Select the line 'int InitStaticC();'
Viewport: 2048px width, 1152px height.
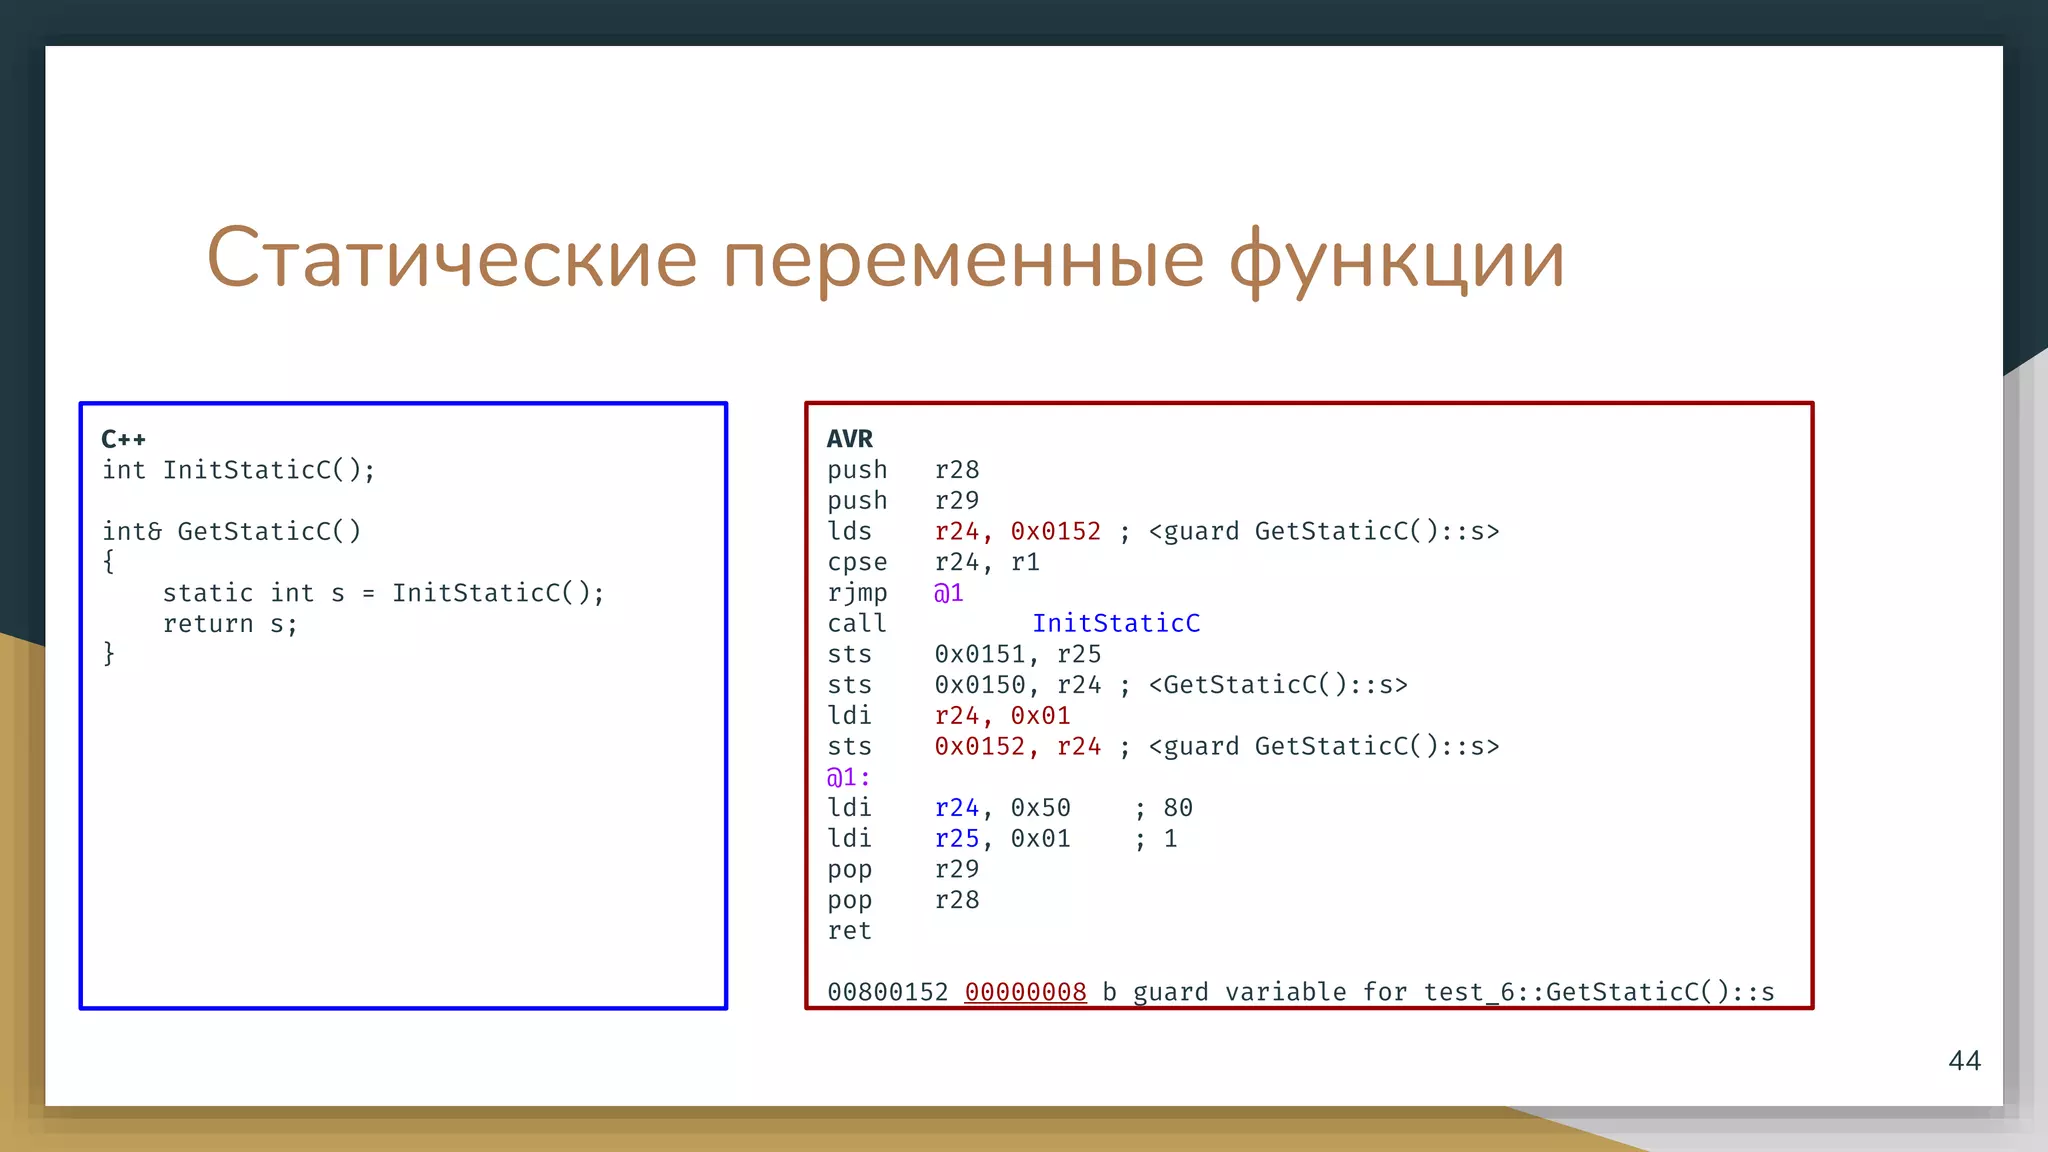pyautogui.click(x=239, y=470)
